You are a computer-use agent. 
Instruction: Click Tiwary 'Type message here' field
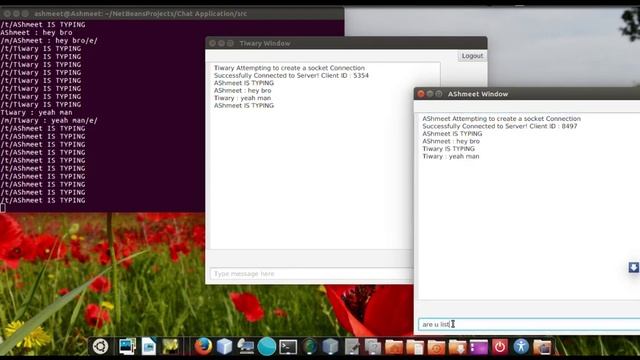click(x=311, y=273)
